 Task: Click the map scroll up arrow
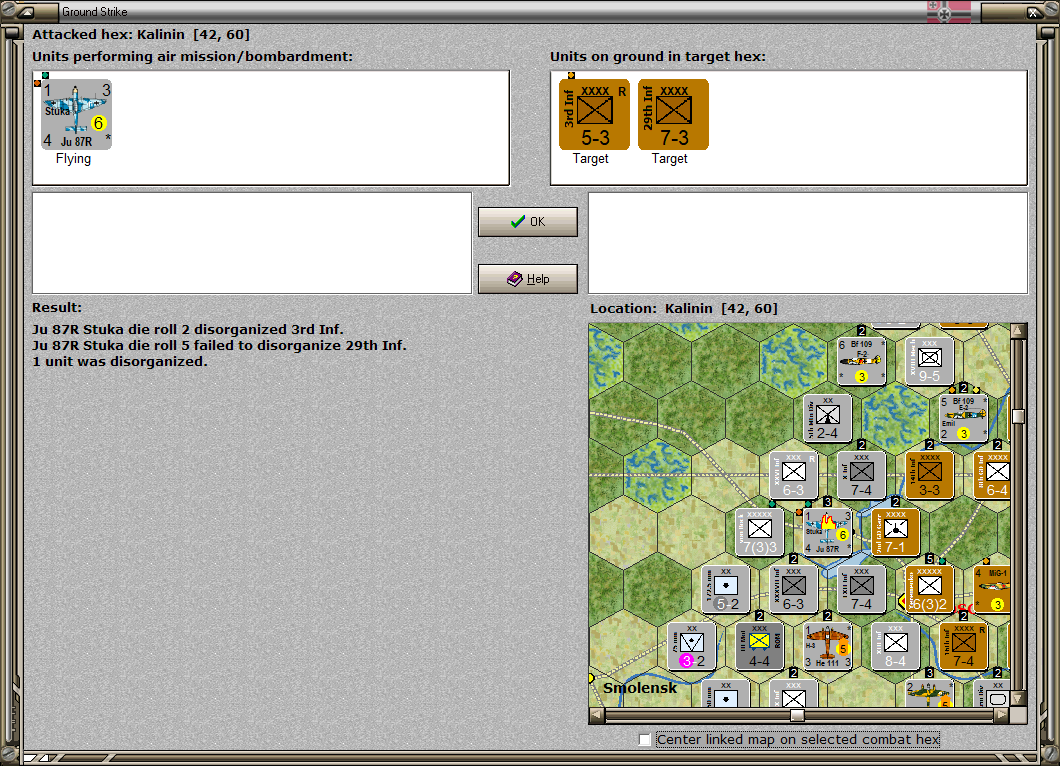tap(1018, 331)
